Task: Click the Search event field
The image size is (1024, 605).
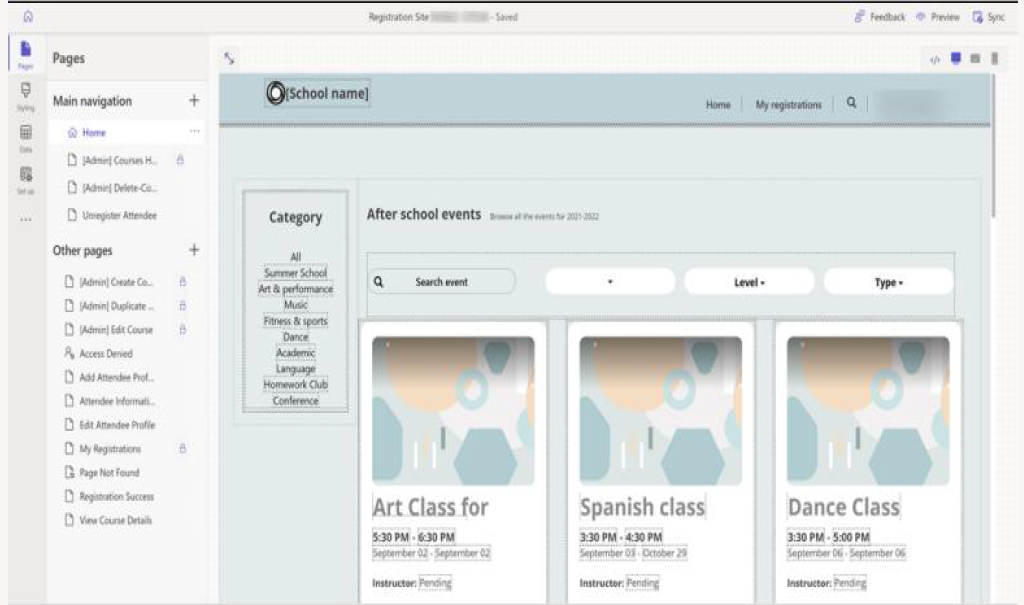Action: 442,282
